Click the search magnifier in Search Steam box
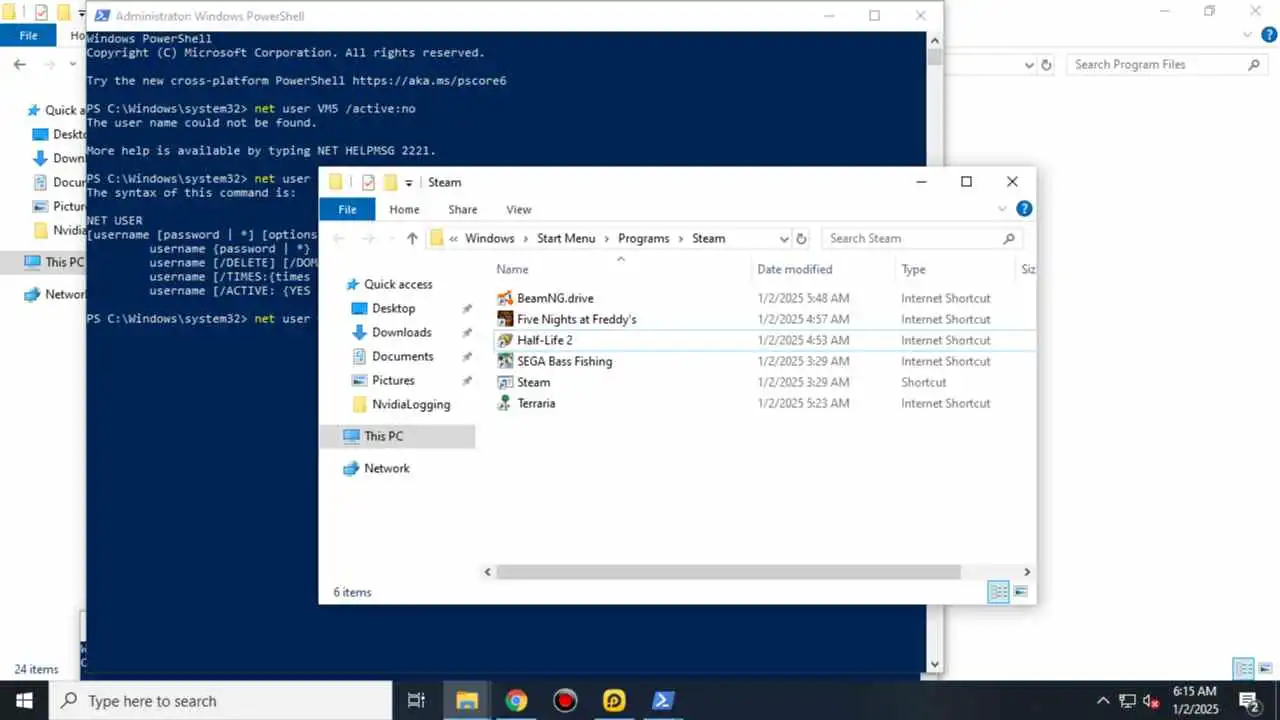 pyautogui.click(x=1008, y=238)
